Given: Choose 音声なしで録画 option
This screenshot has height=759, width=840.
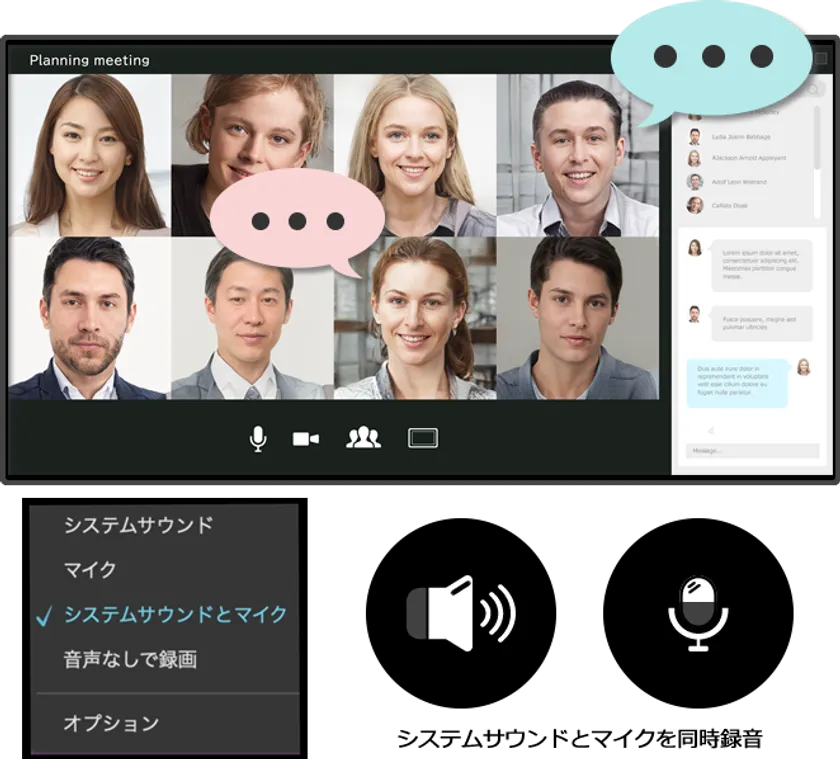Looking at the screenshot, I should point(130,660).
